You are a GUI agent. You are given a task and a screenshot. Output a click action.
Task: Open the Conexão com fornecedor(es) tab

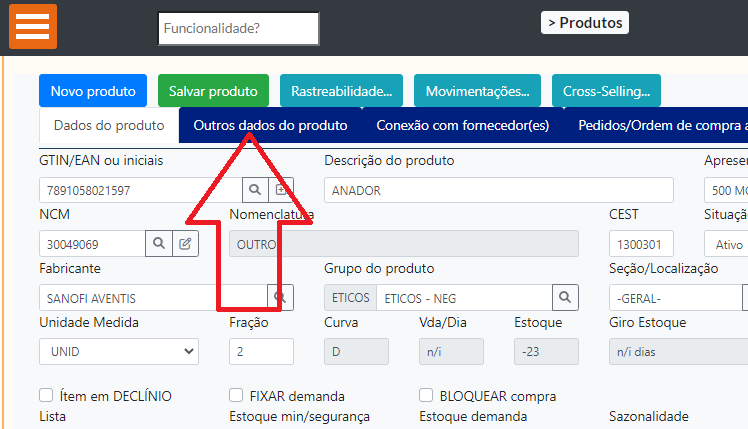[x=462, y=126]
